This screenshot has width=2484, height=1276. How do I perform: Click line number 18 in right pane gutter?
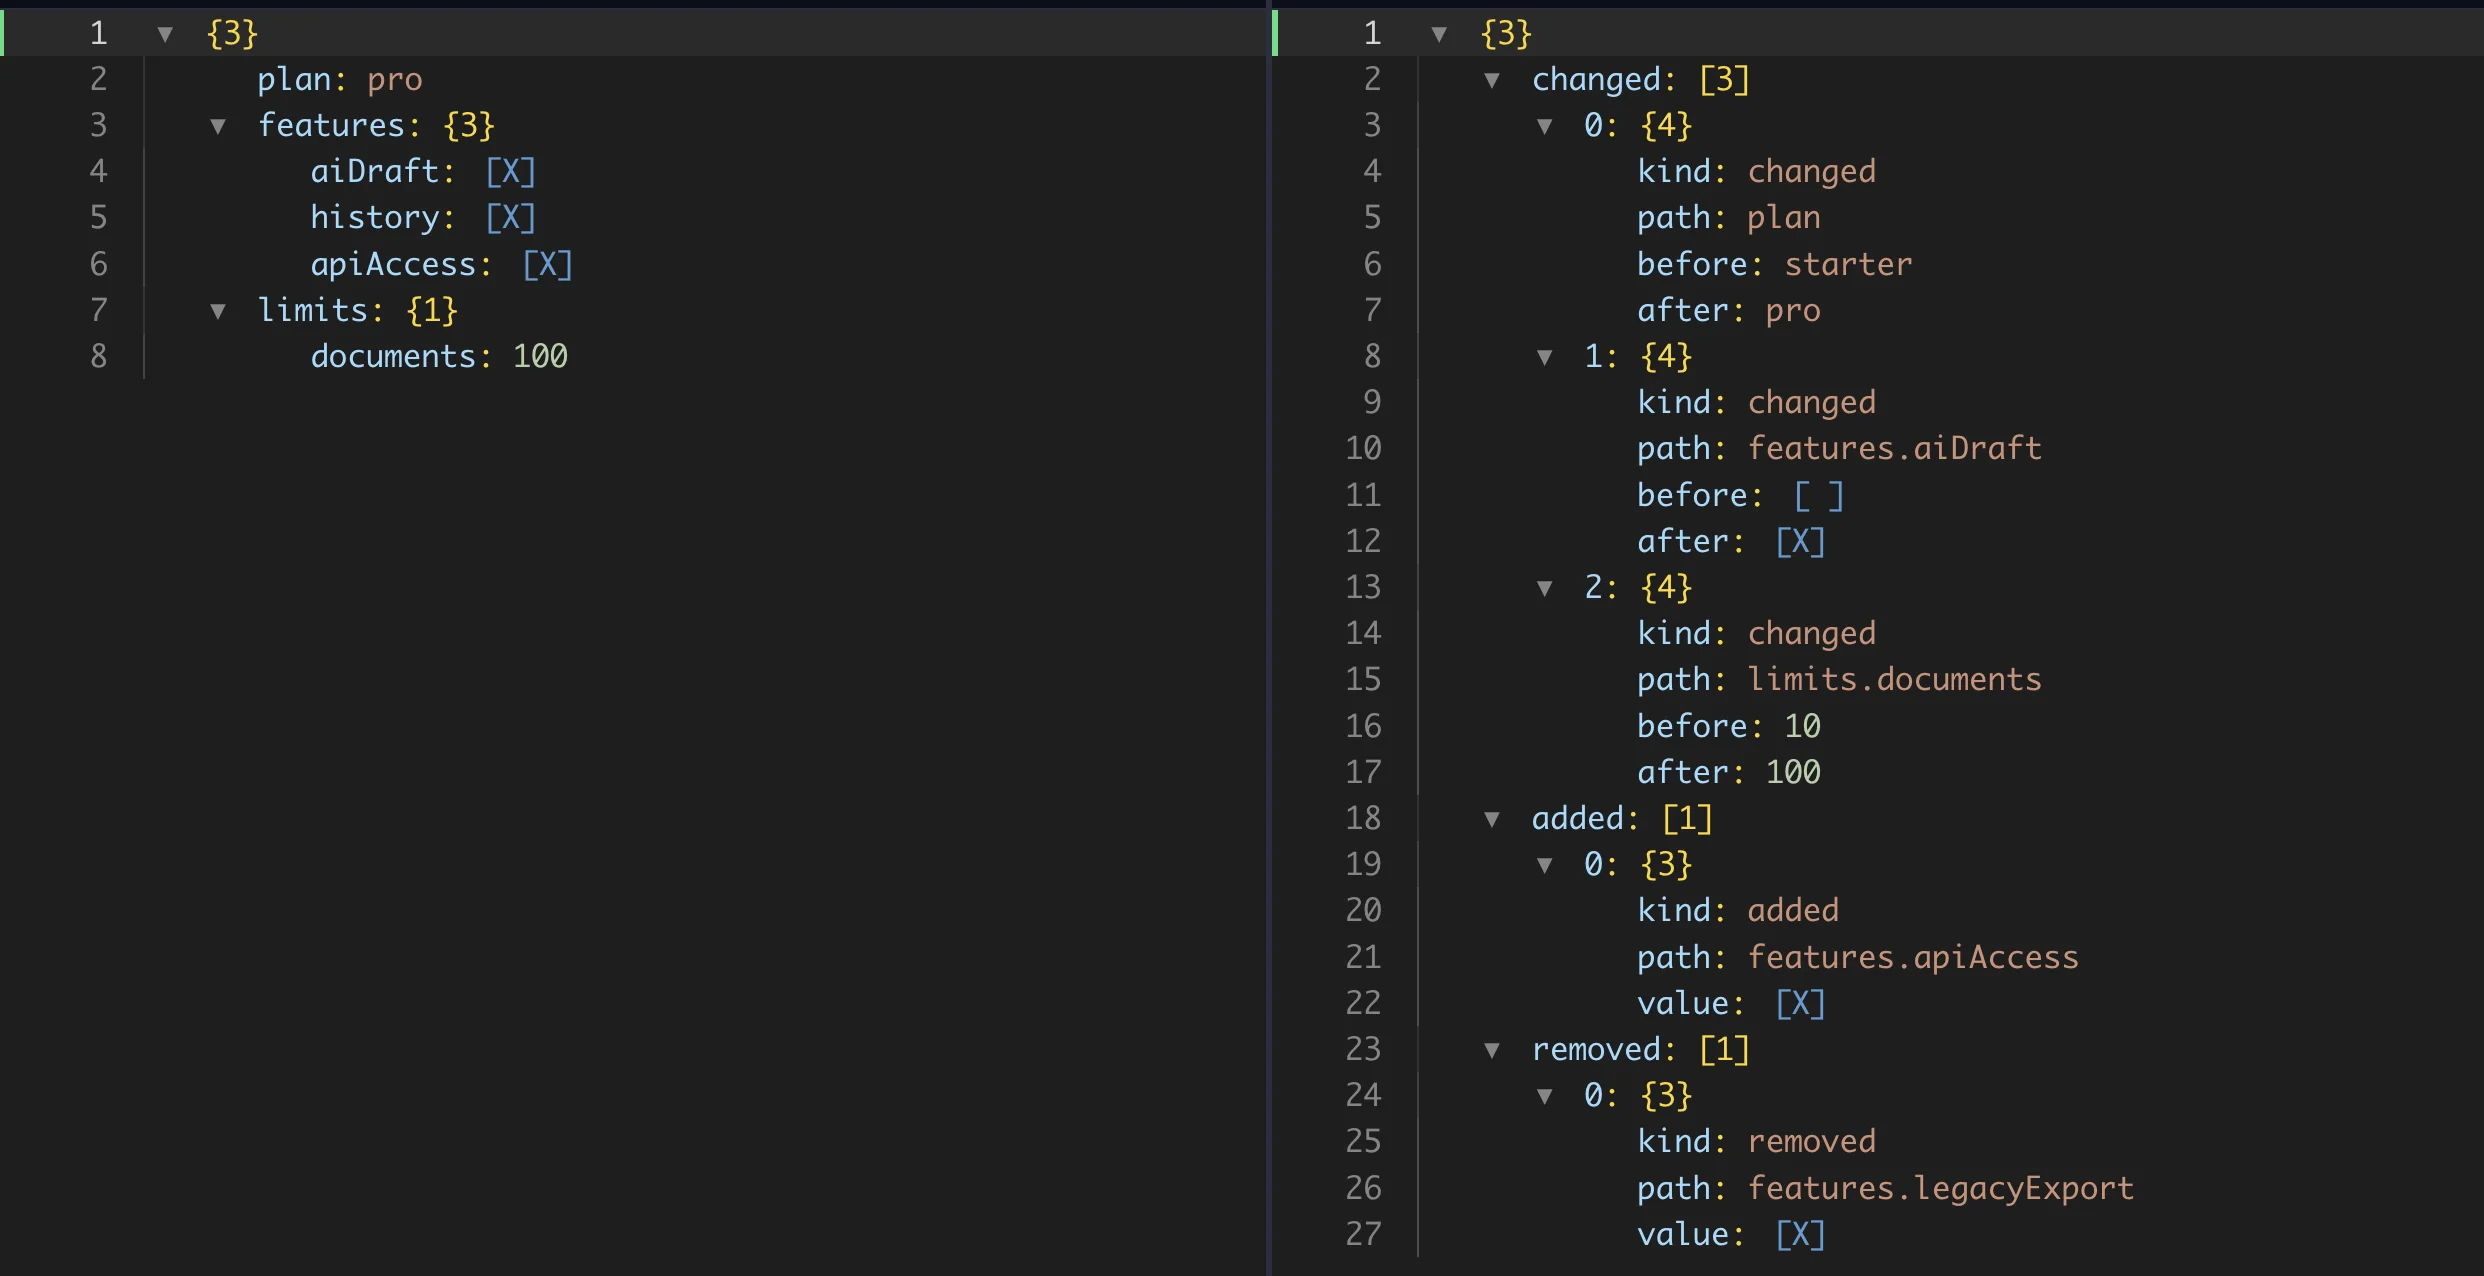click(1363, 819)
